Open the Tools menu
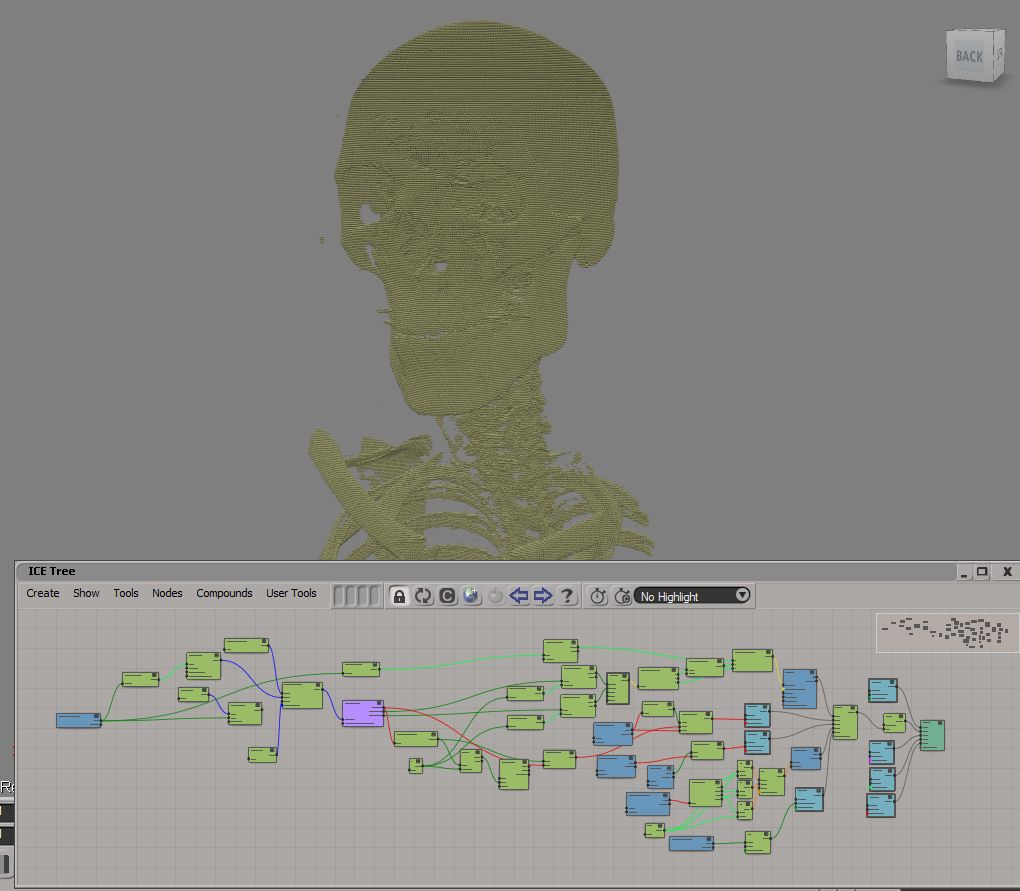 (x=126, y=593)
